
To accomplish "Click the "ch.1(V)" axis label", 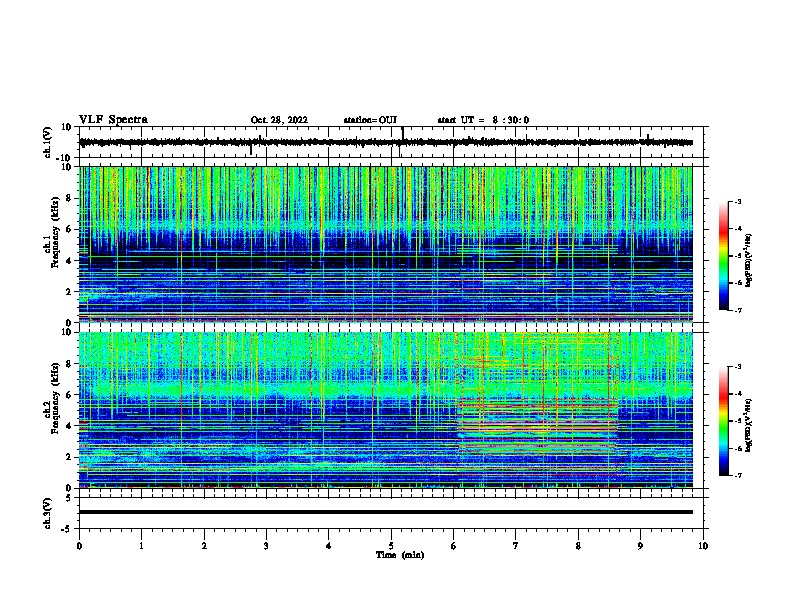I will pos(47,142).
